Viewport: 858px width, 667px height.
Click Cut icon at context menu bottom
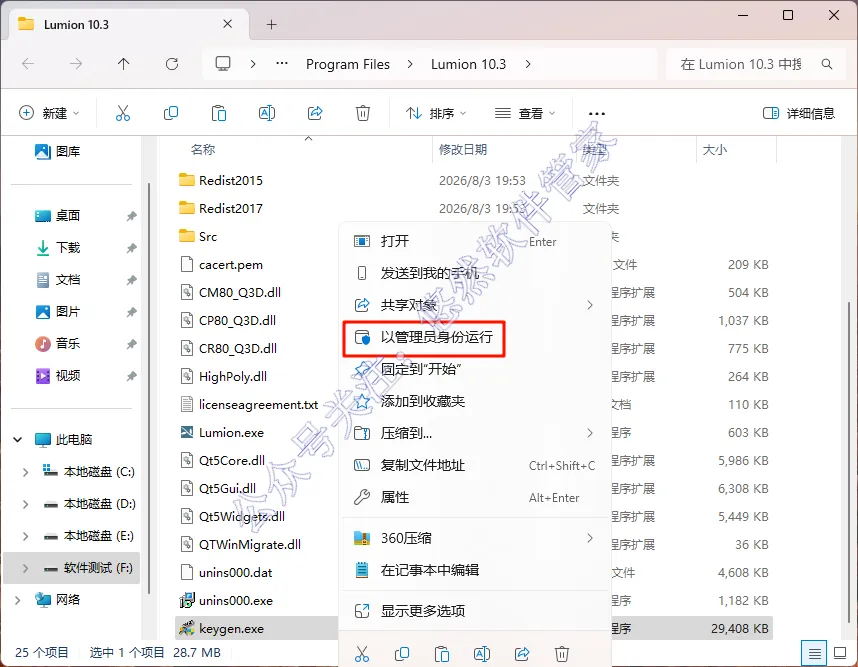(x=362, y=653)
